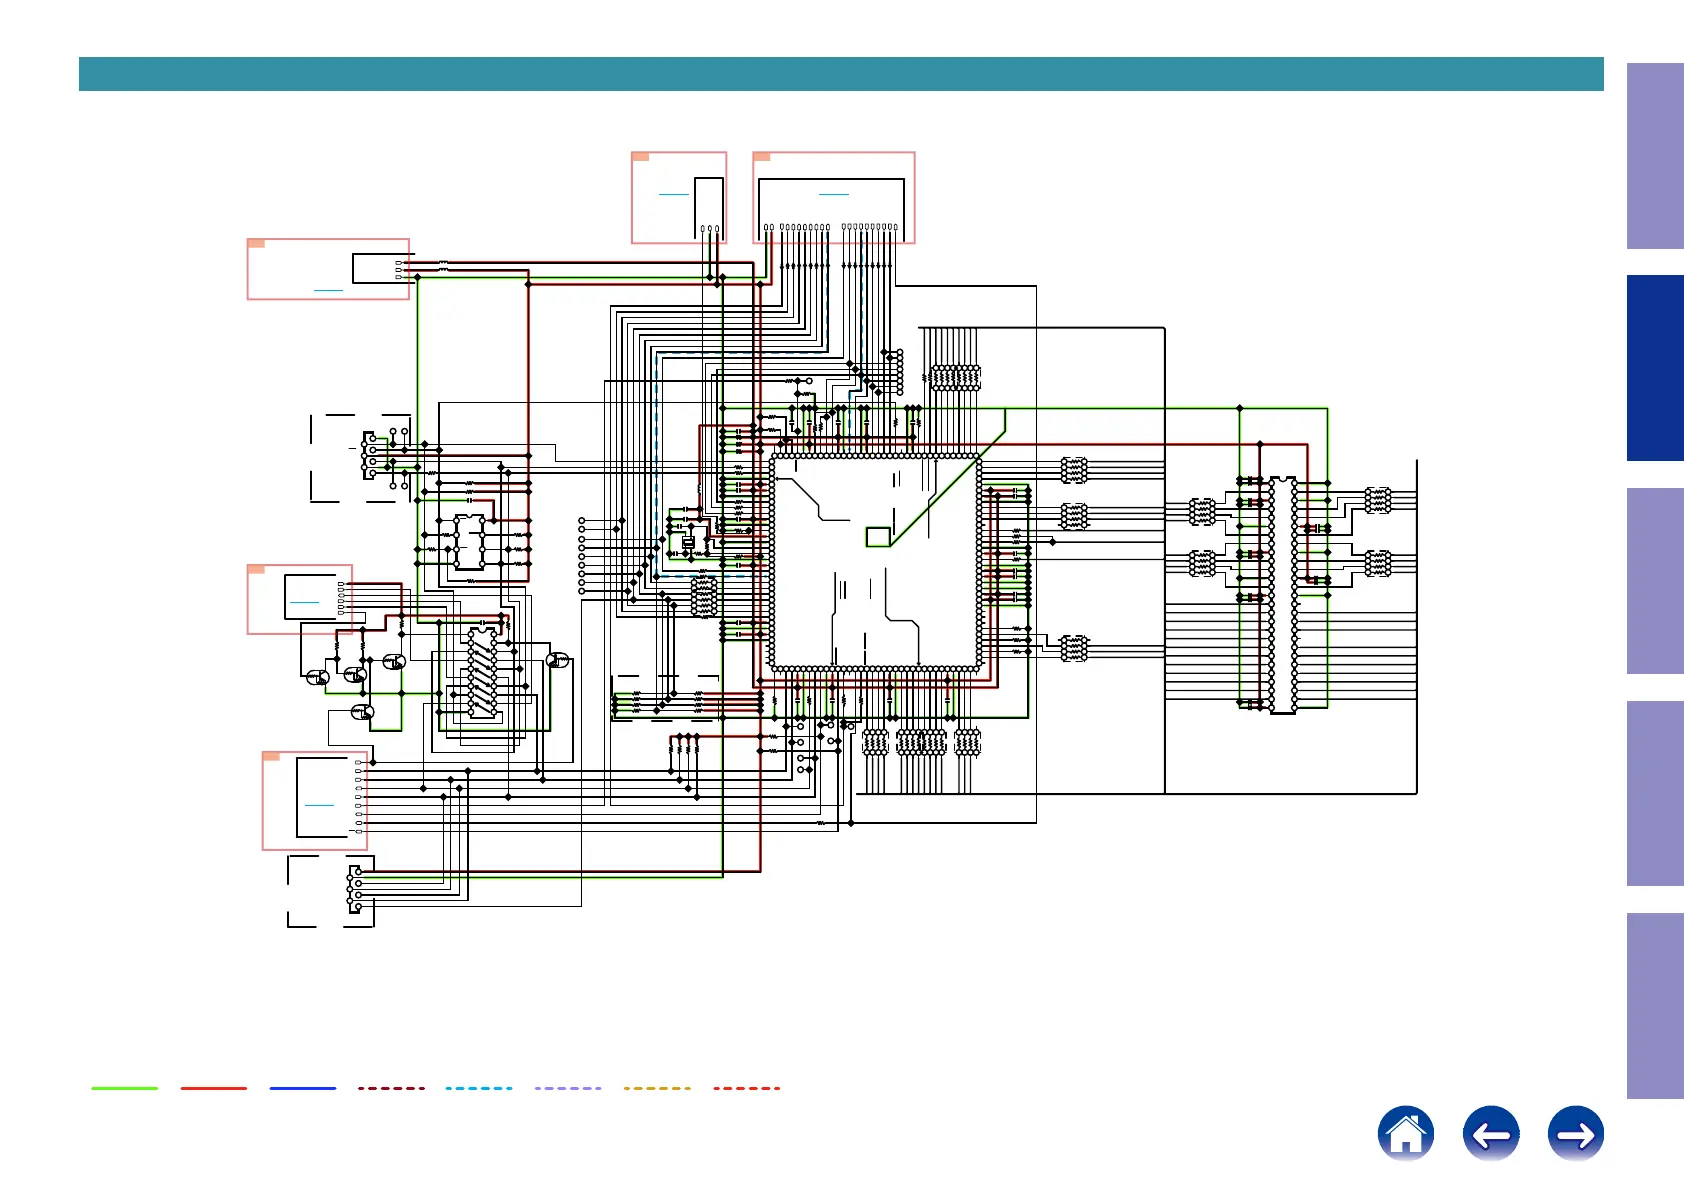This screenshot has width=1684, height=1191.
Task: Go to the Home page icon
Action: 1405,1133
